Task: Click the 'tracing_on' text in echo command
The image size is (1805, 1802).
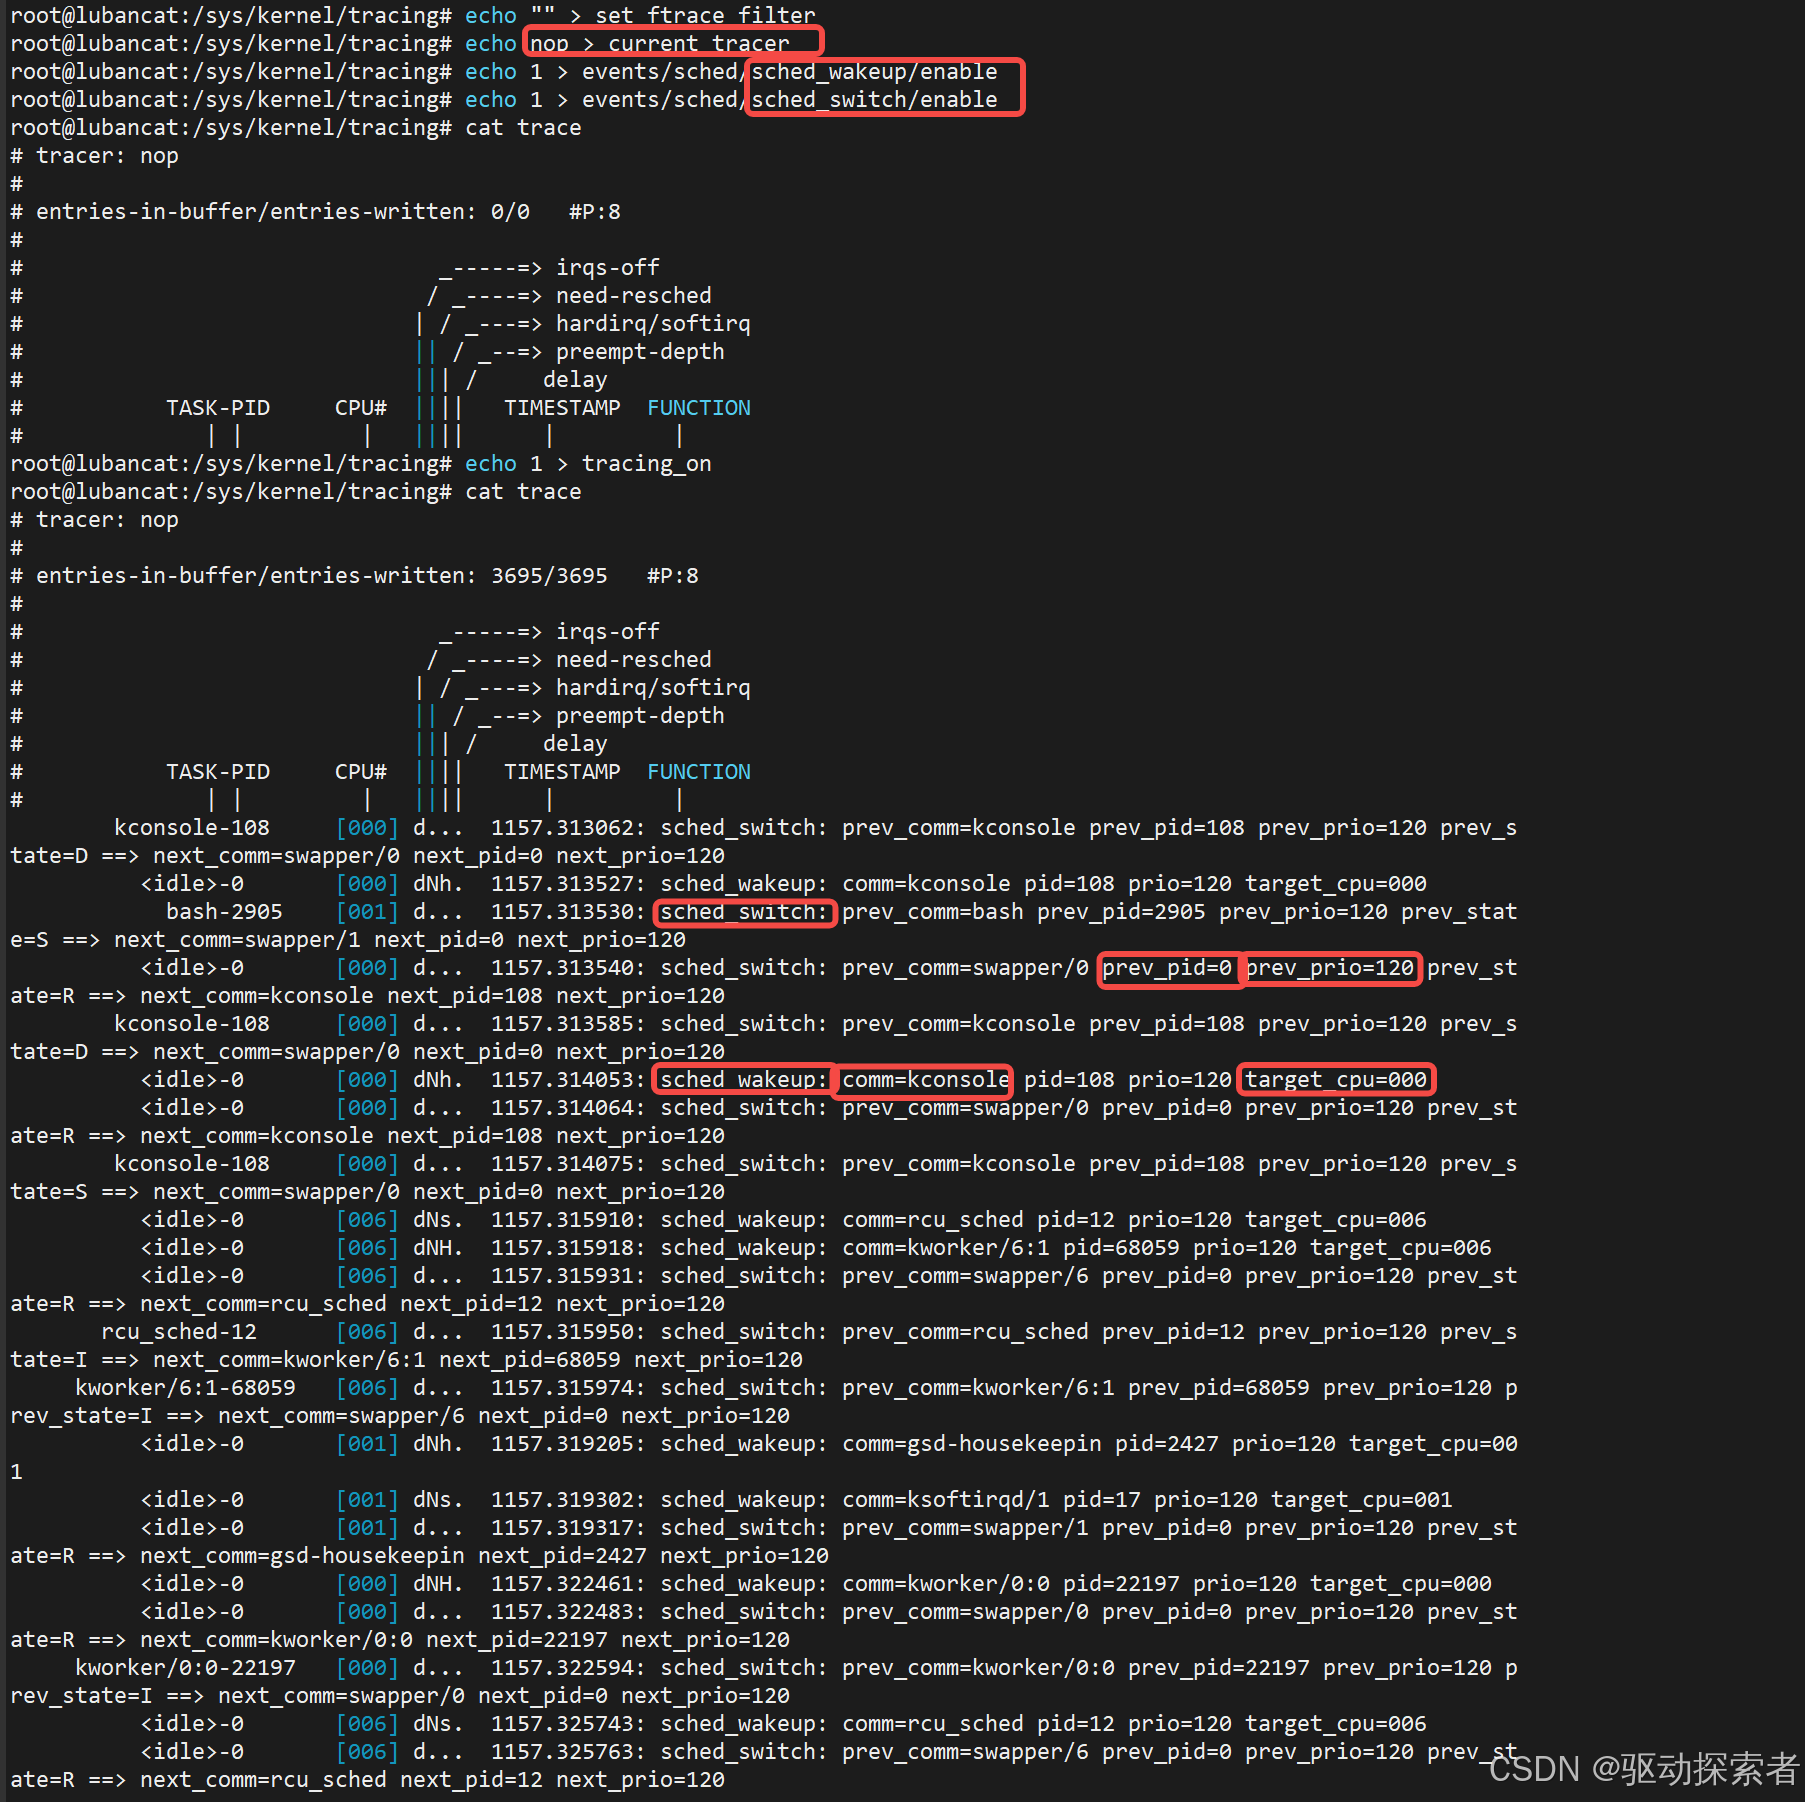Action: pos(646,463)
